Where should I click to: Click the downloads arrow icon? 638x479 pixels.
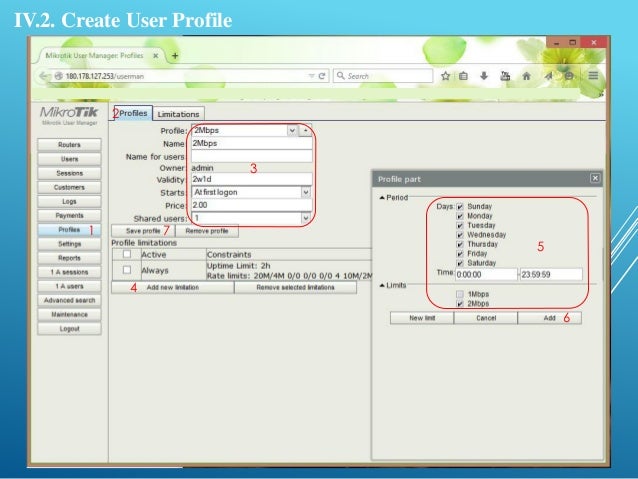pos(484,76)
